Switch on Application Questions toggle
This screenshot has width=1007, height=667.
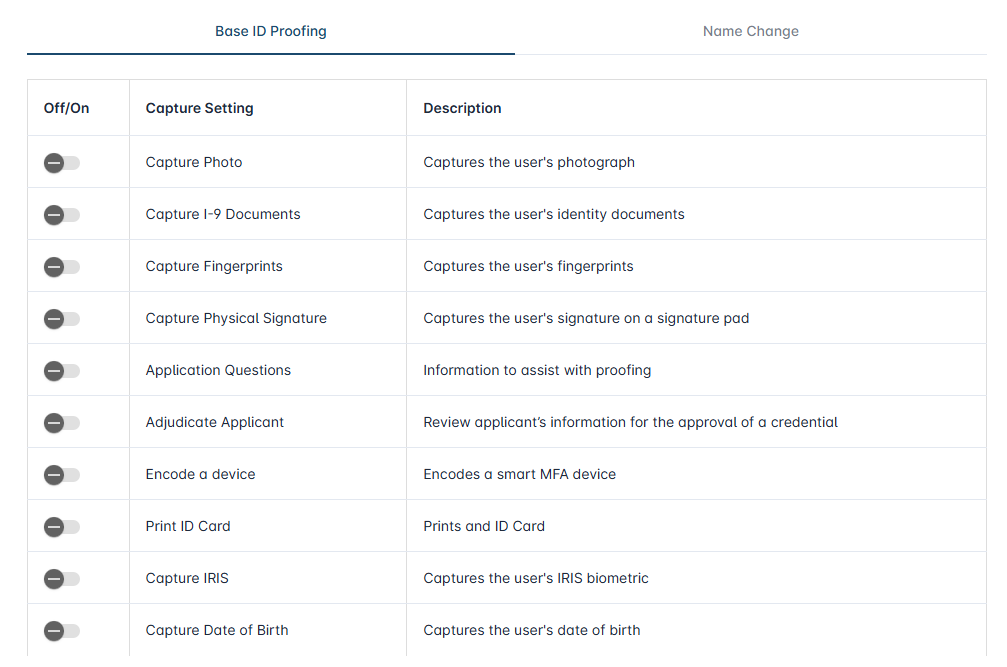(x=62, y=371)
